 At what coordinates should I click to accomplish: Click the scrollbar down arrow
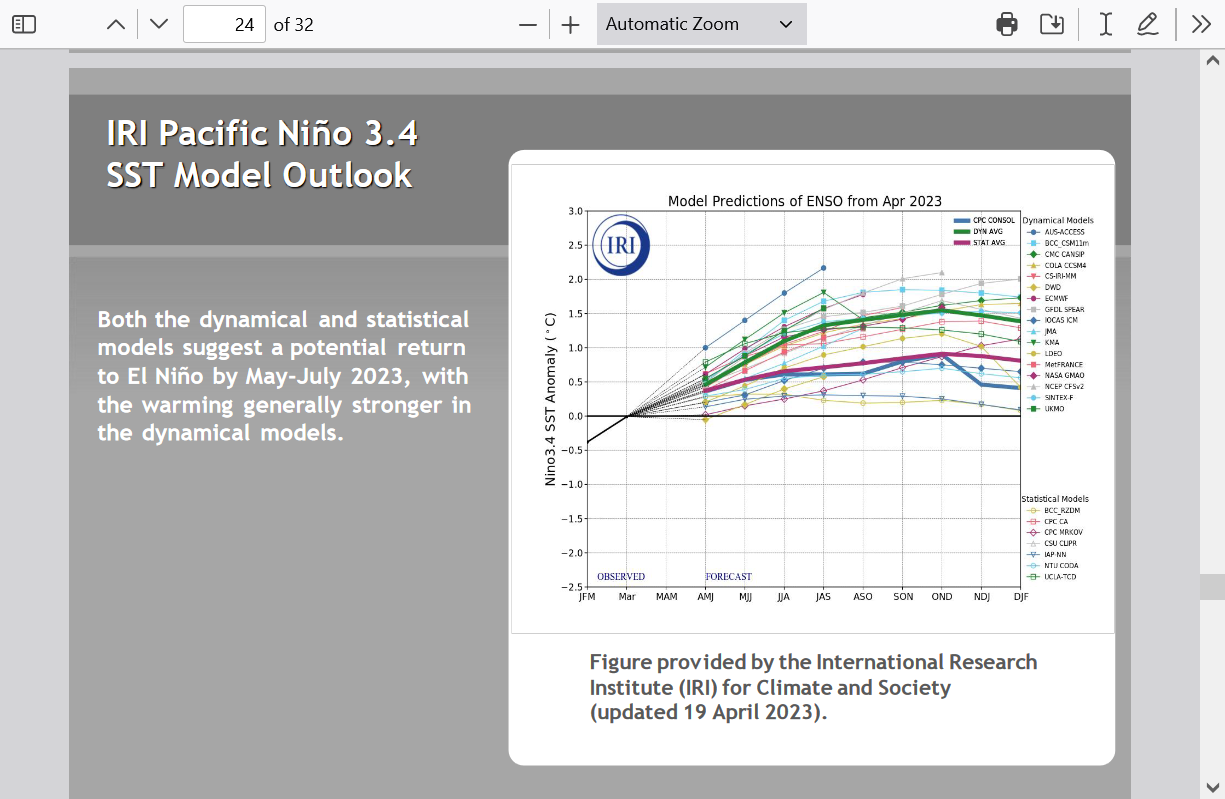(1214, 786)
